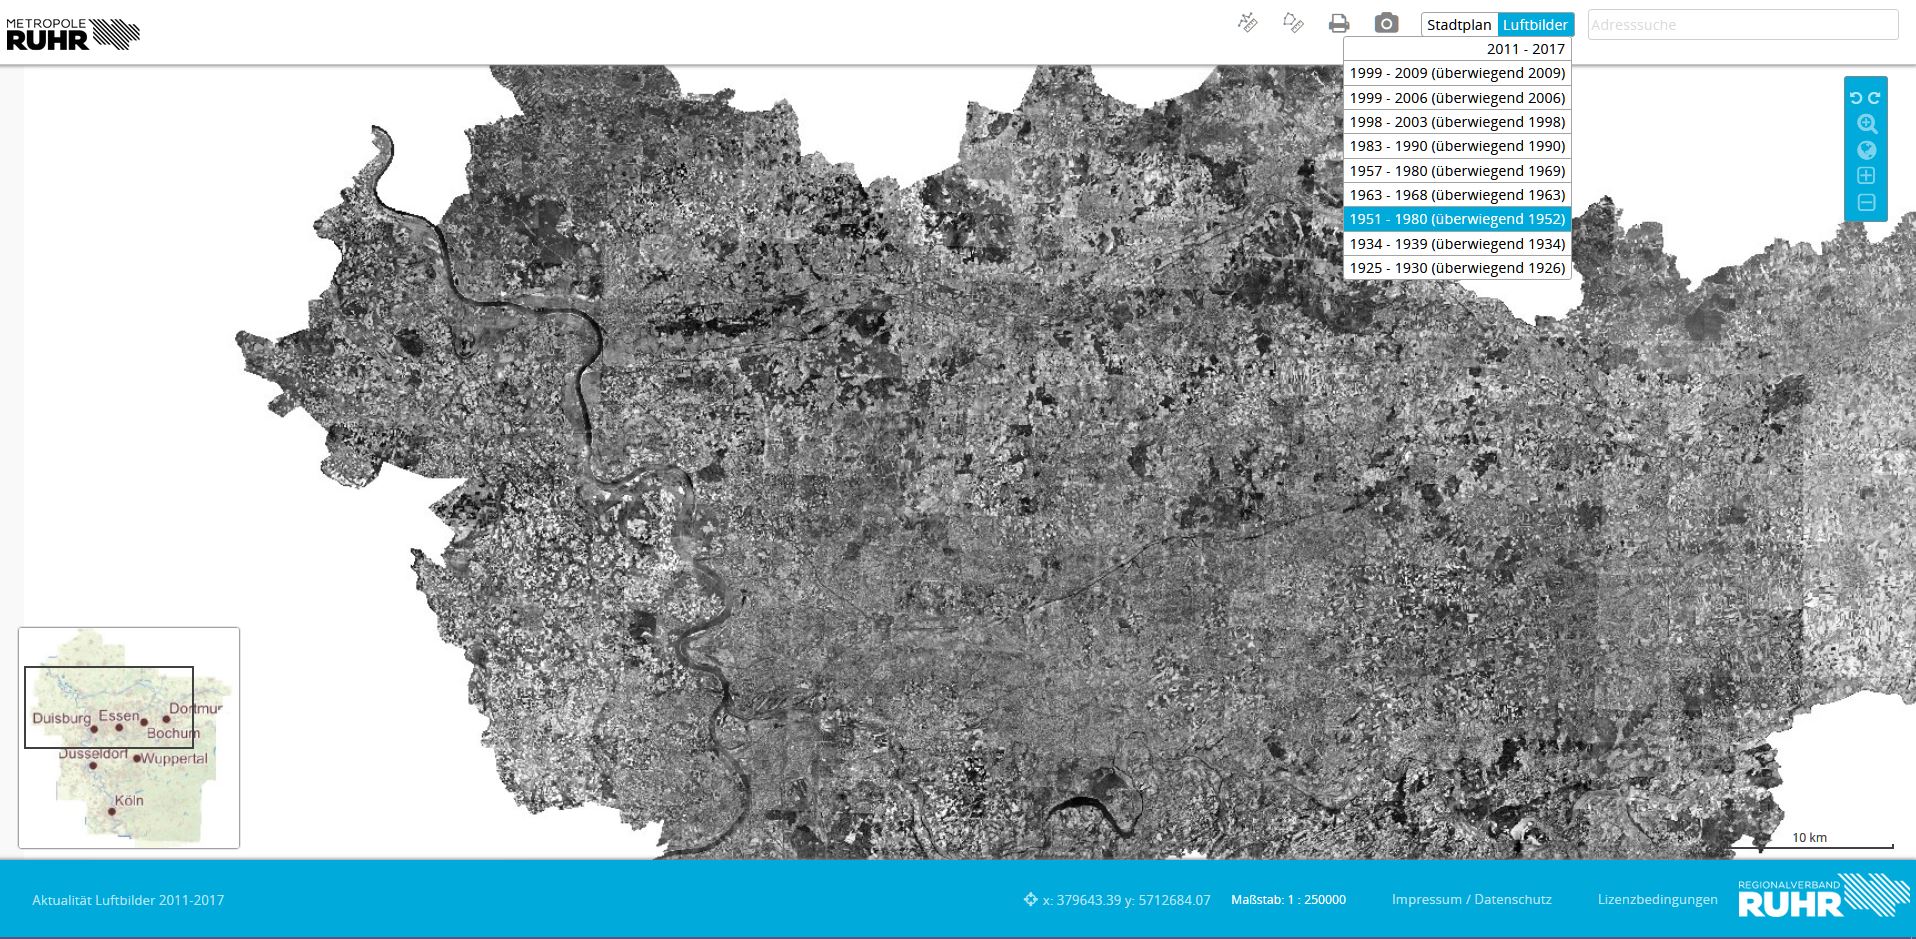The image size is (1916, 939).
Task: Click the printer icon
Action: [1339, 23]
